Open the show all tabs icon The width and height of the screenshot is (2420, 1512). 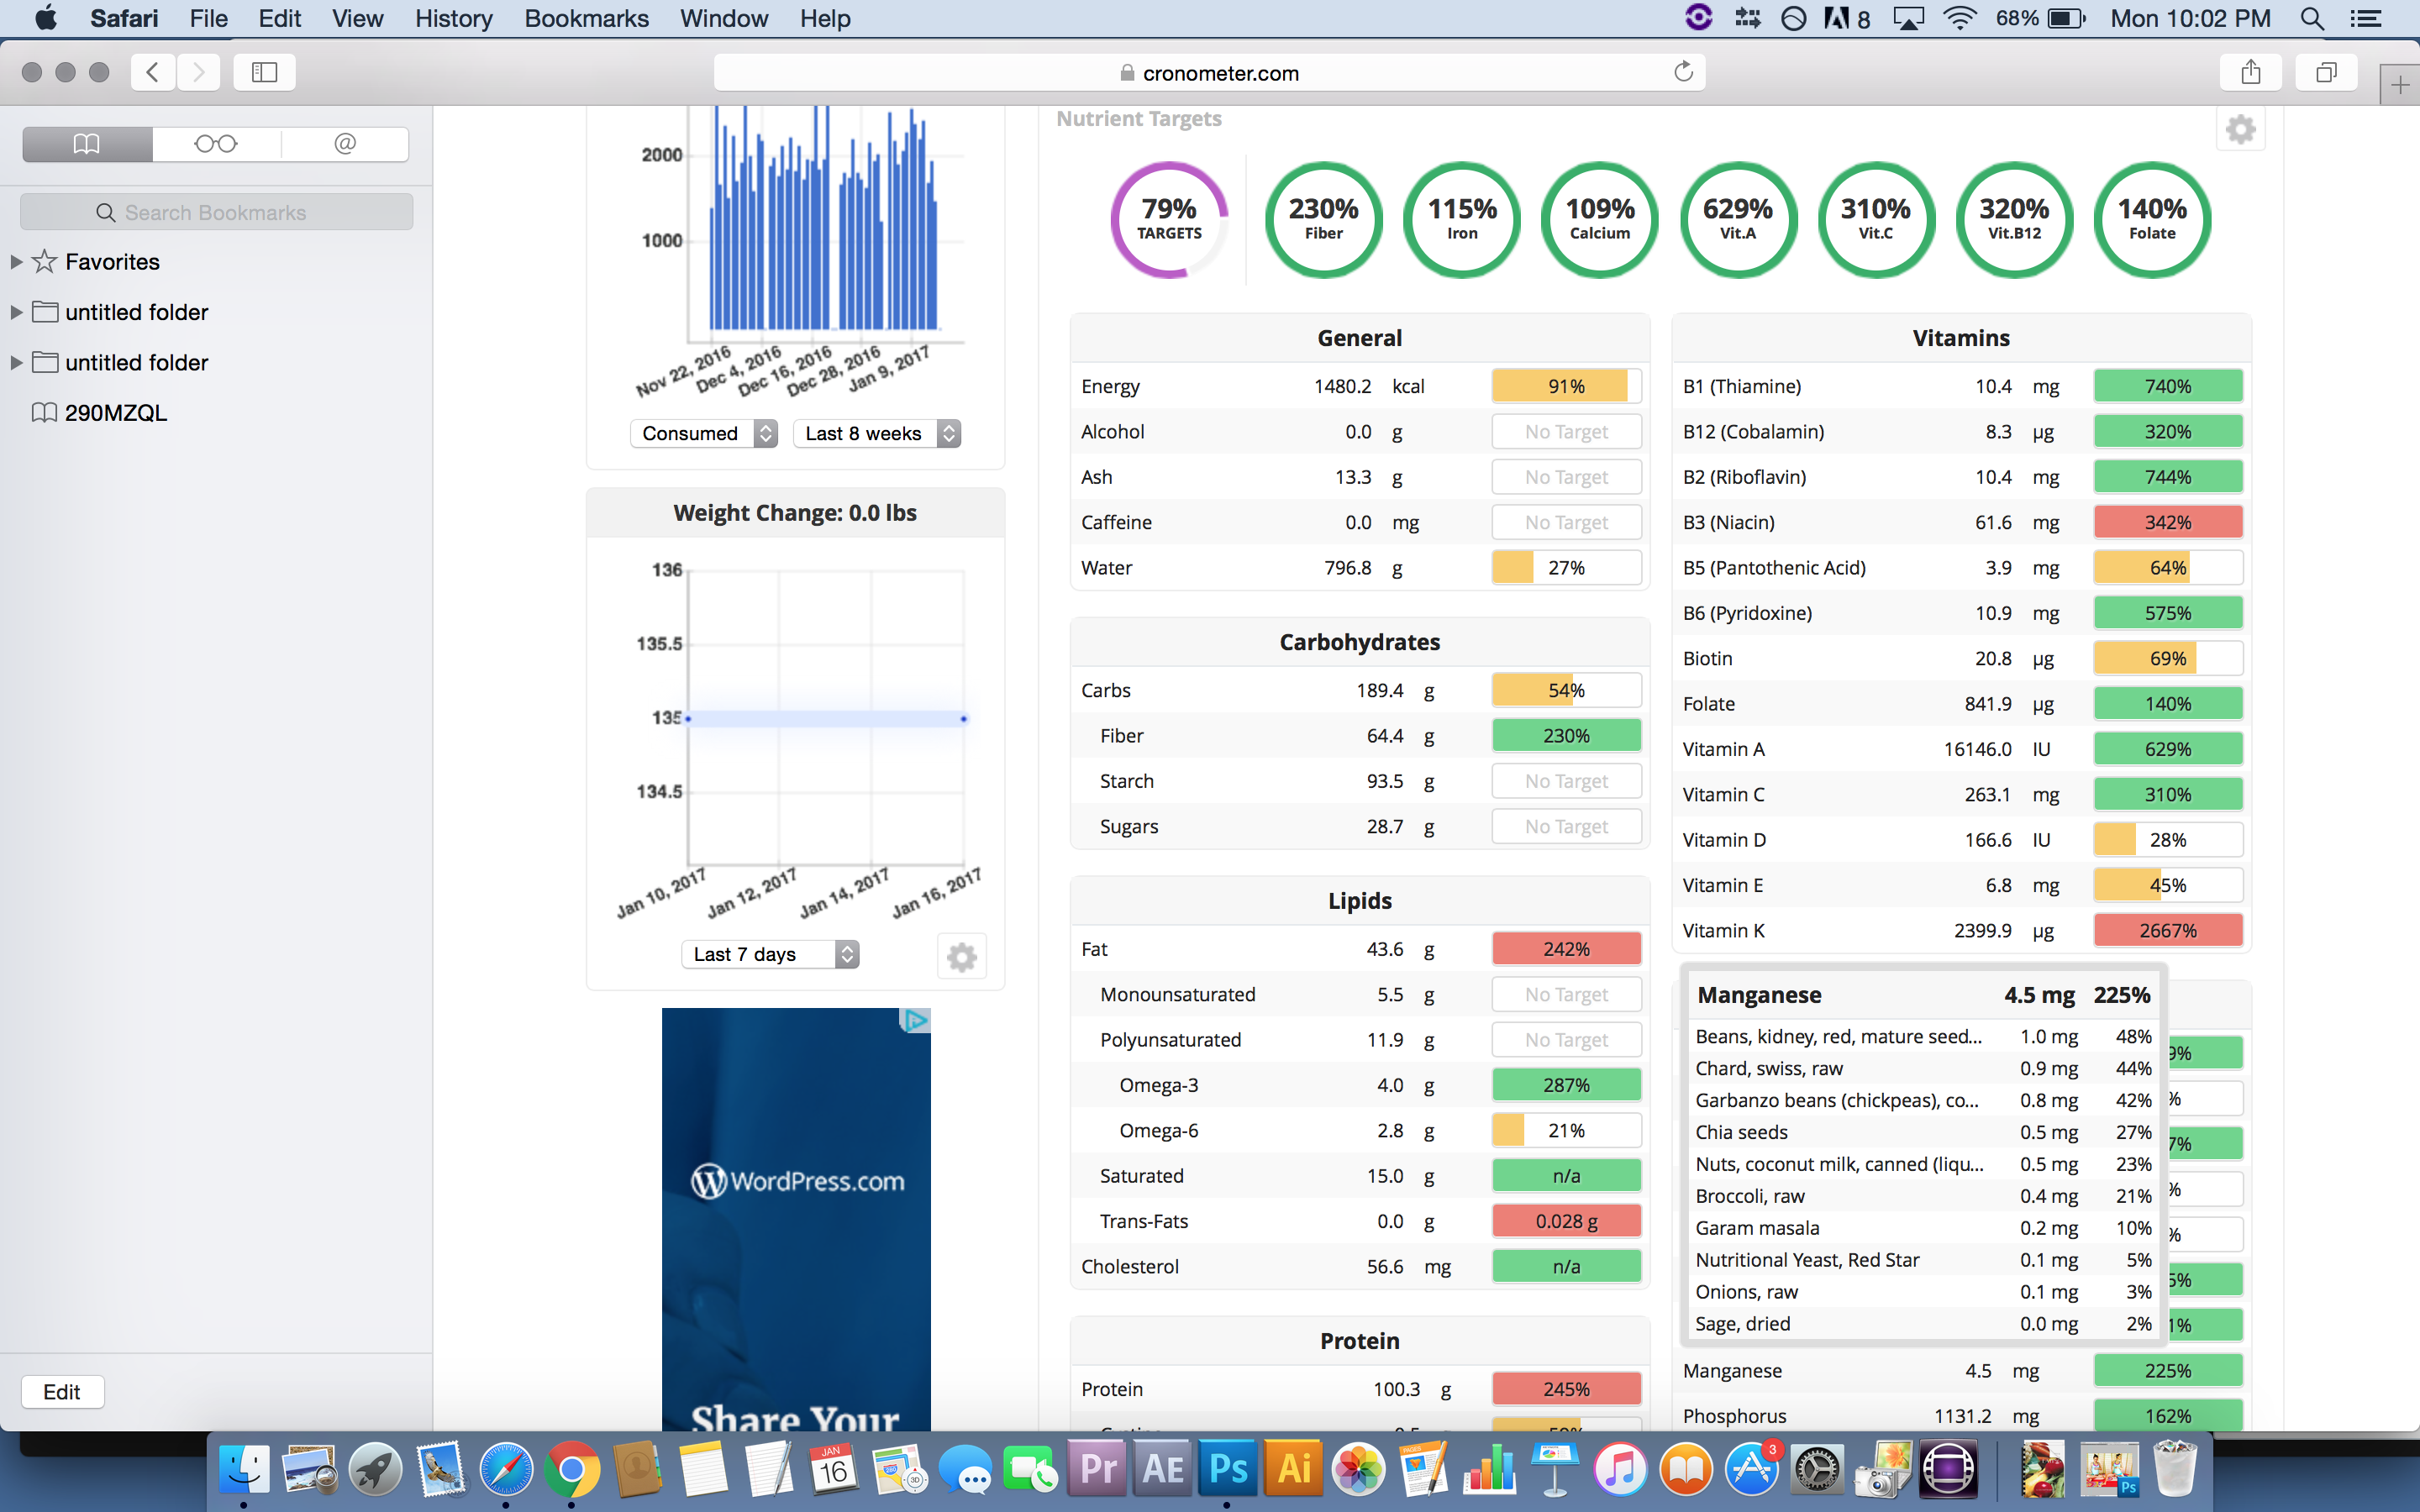tap(2326, 72)
